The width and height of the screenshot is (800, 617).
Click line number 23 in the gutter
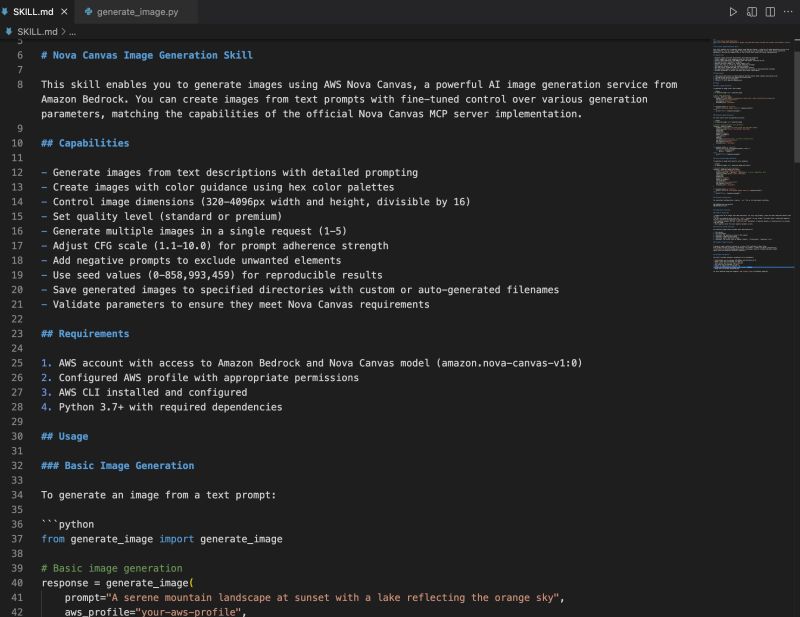(17, 334)
